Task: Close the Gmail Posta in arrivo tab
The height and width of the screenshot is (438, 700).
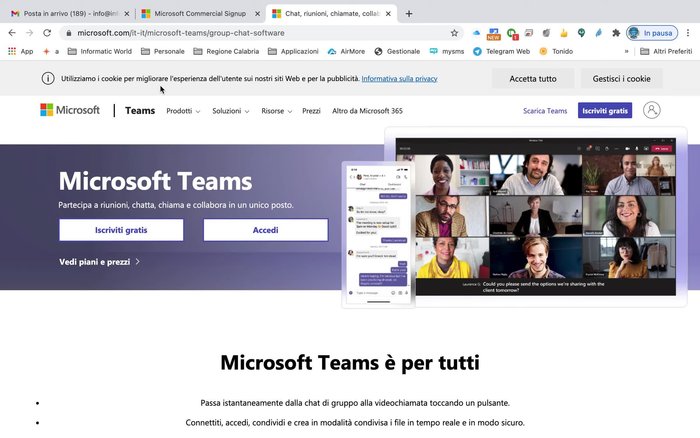Action: 127,14
